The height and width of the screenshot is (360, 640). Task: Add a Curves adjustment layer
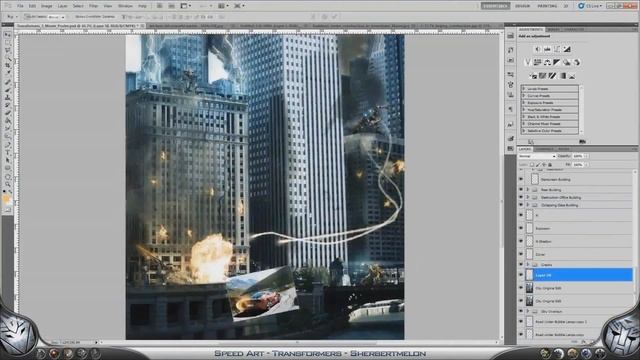pyautogui.click(x=557, y=49)
